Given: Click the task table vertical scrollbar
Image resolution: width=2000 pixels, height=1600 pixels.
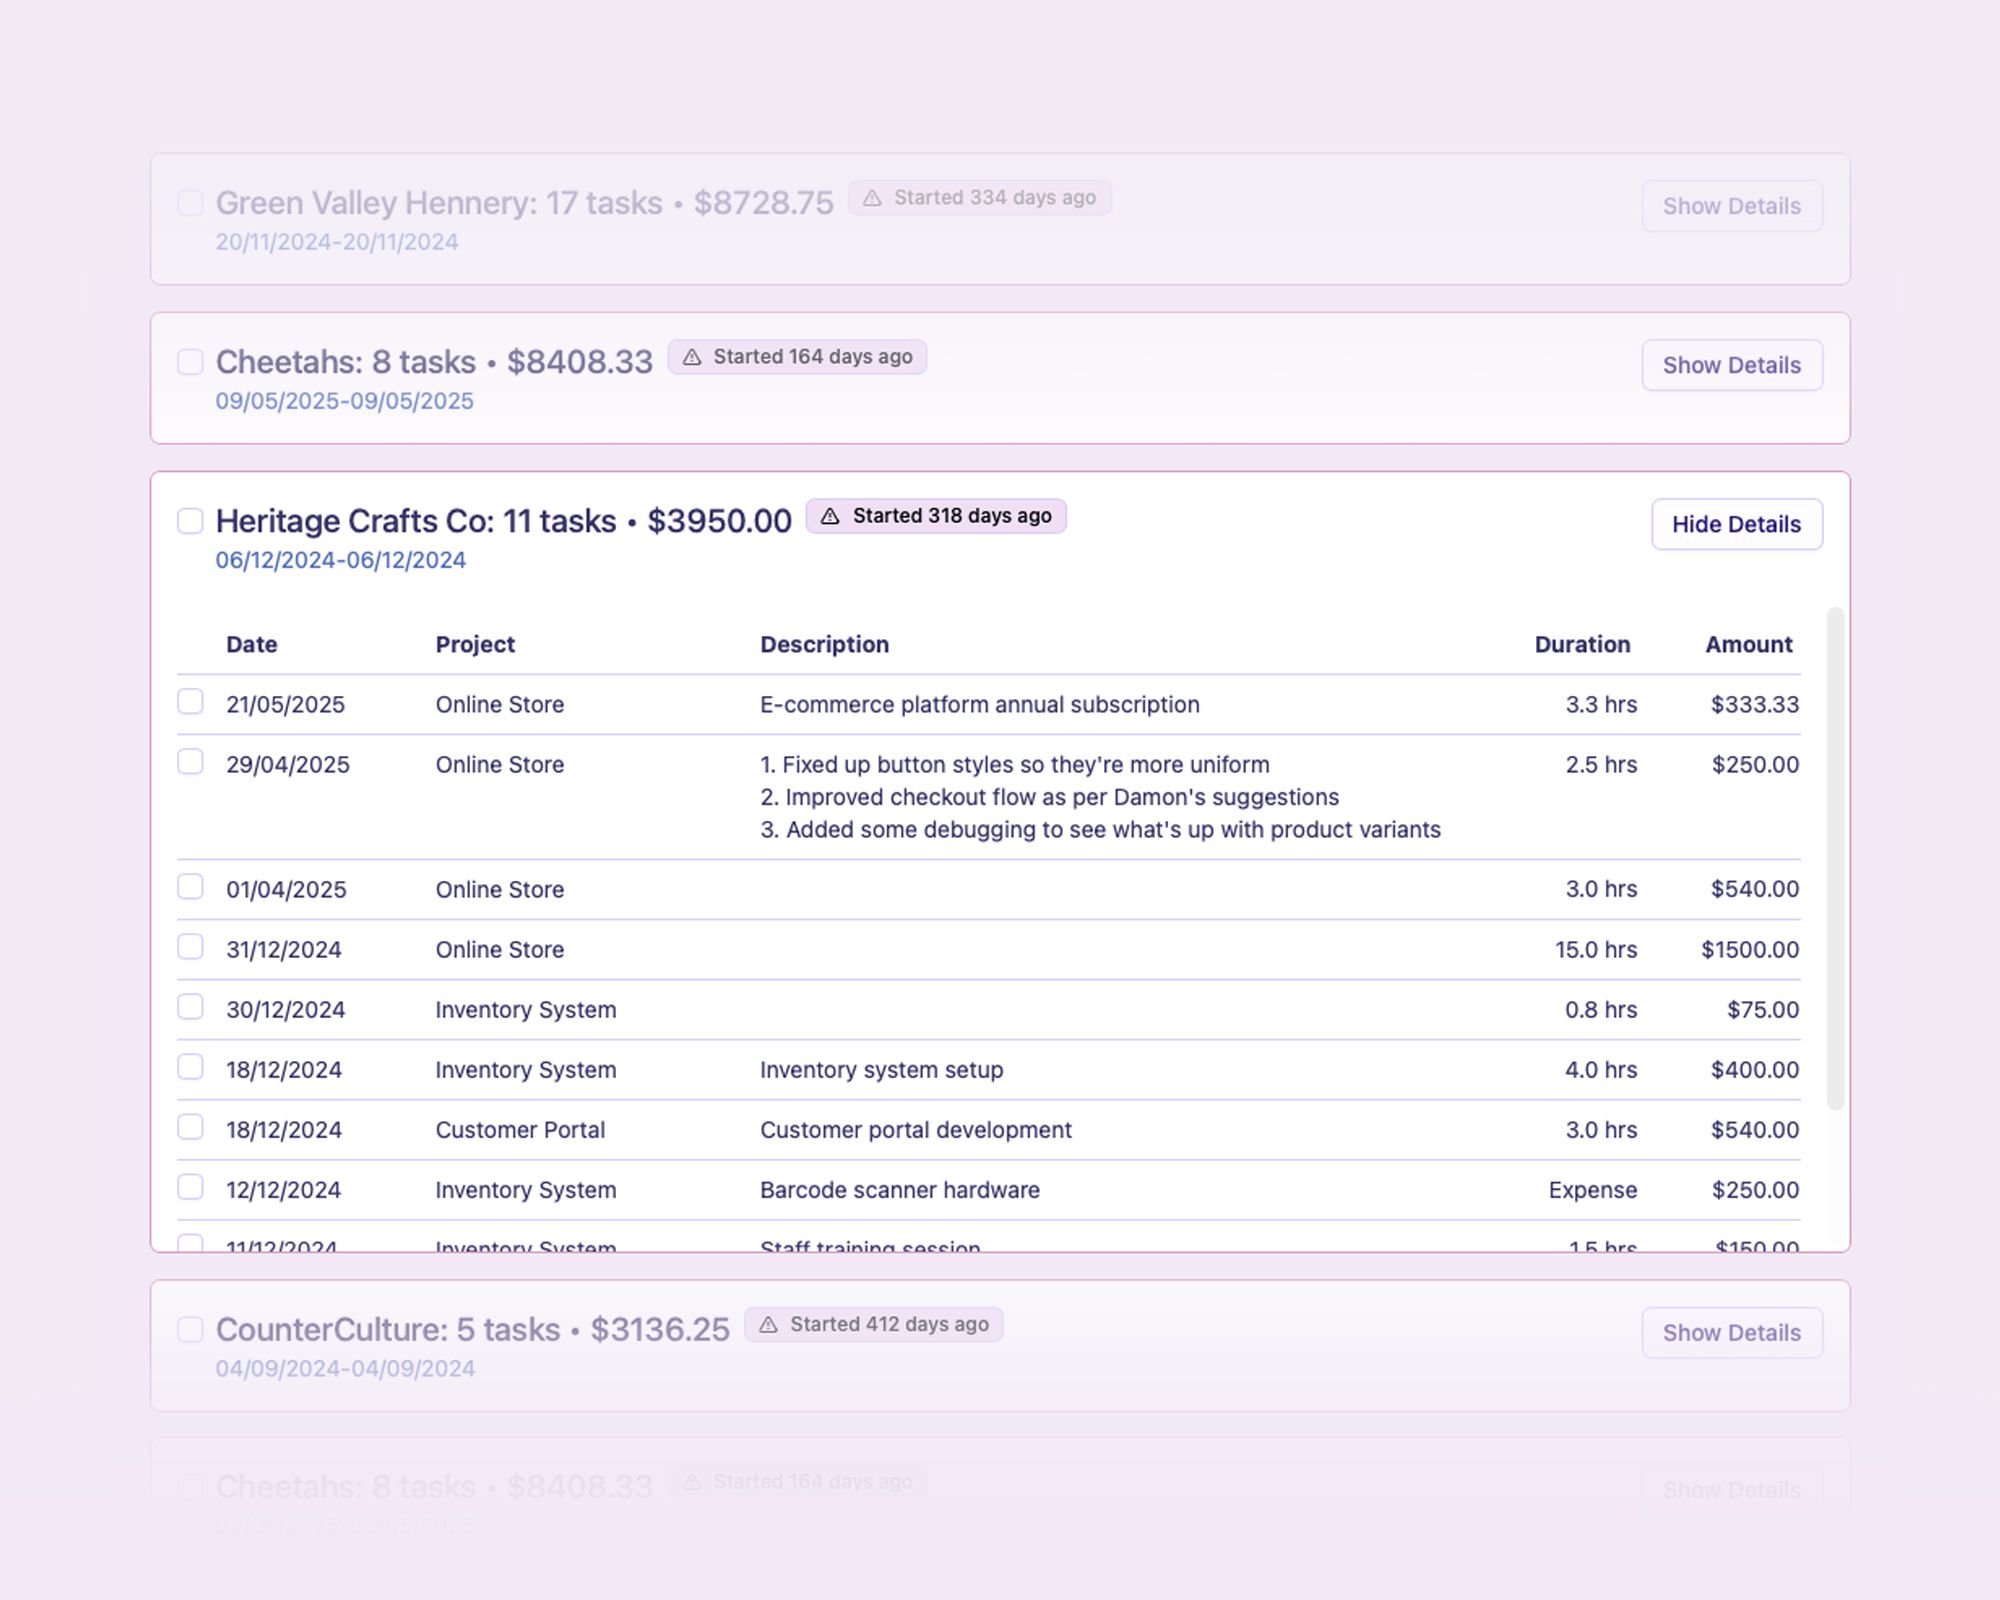Looking at the screenshot, I should tap(1834, 858).
